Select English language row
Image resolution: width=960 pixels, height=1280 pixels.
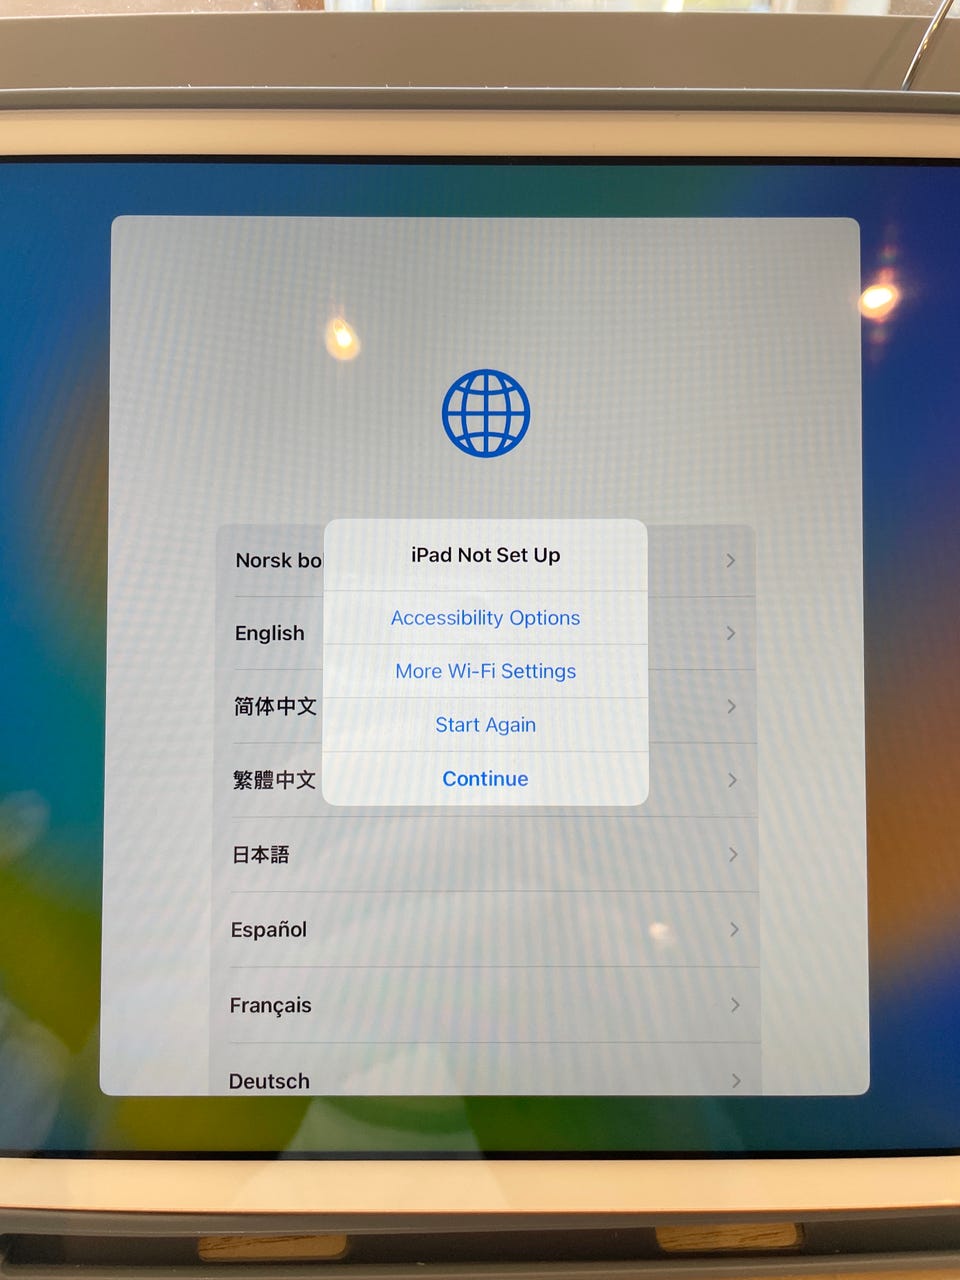(x=485, y=633)
